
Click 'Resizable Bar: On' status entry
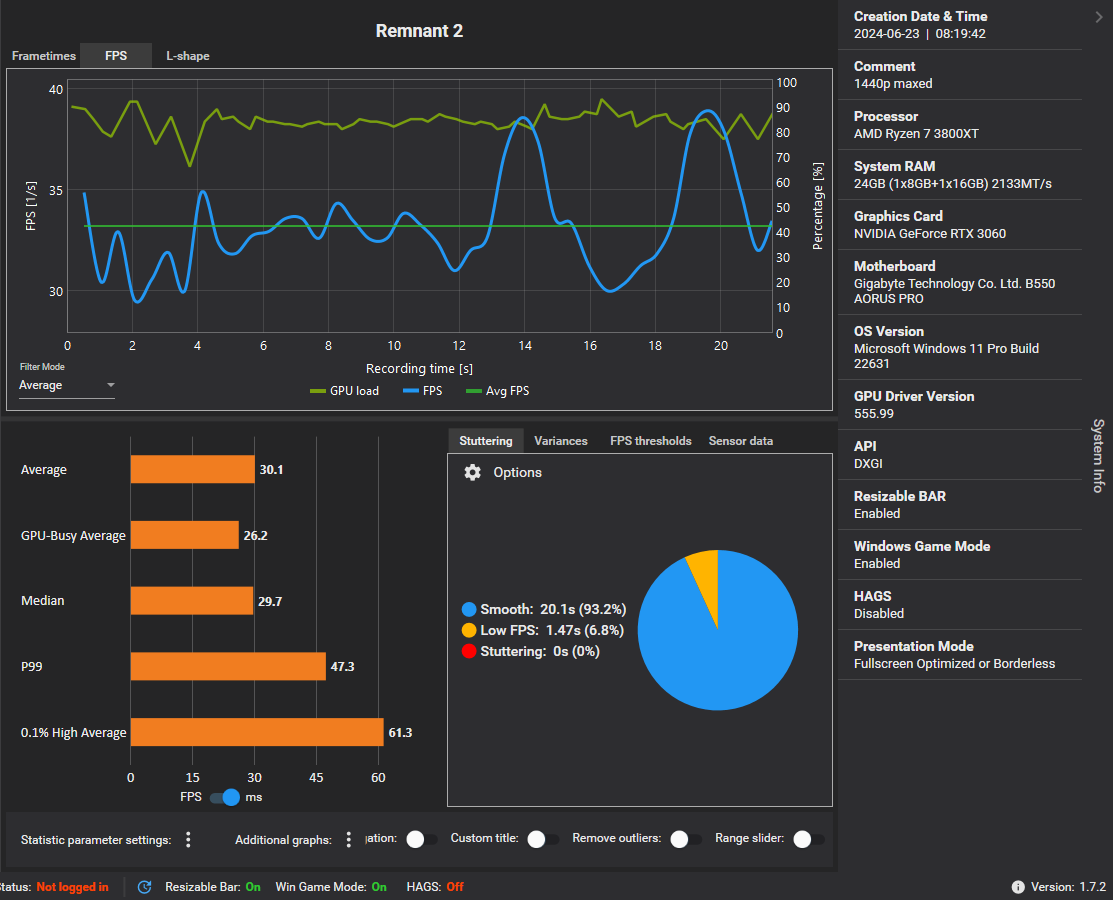[213, 887]
